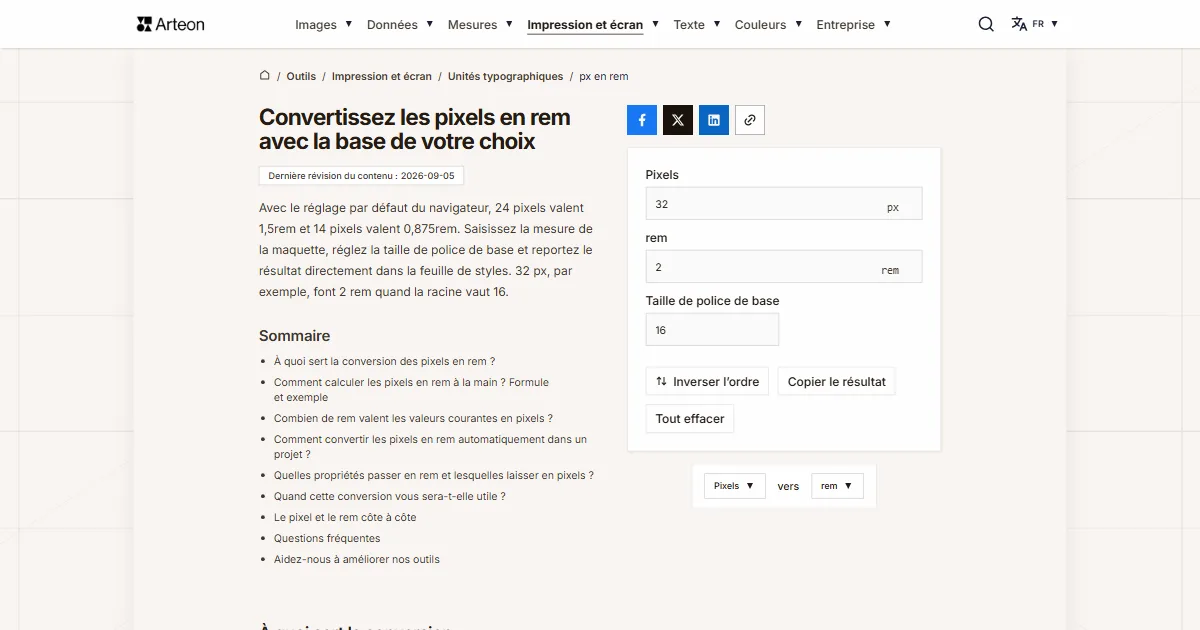This screenshot has height=630, width=1200.
Task: Click the Taille de police de base field
Action: [712, 330]
